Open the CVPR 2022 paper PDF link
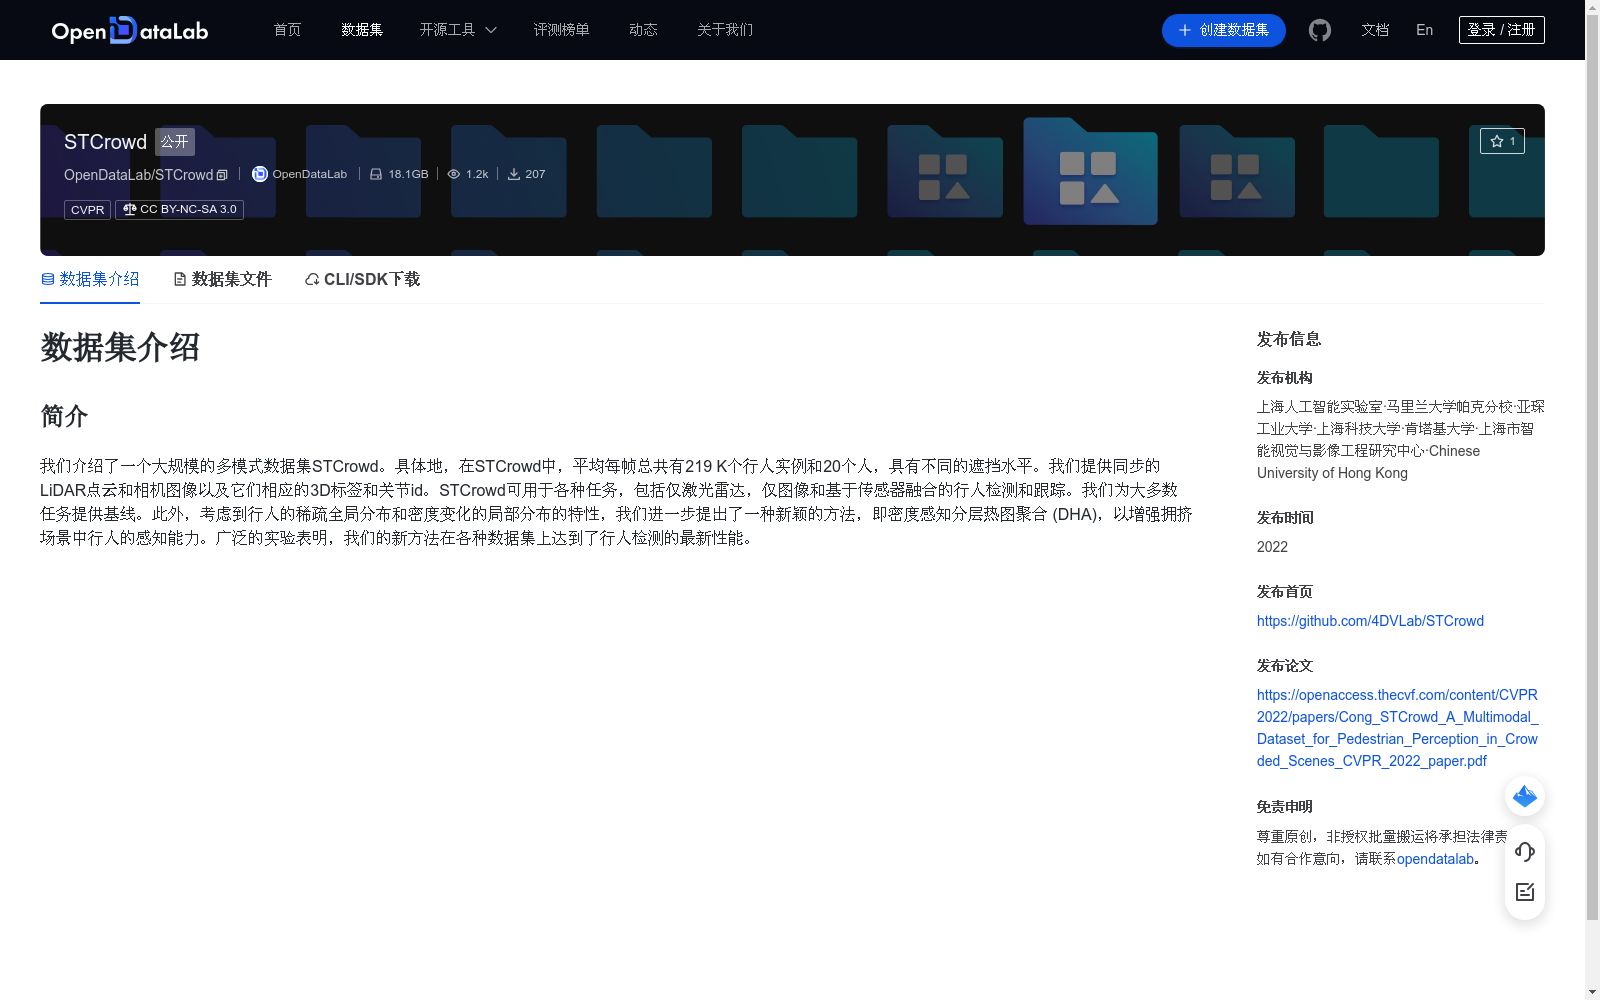This screenshot has height=1000, width=1600. (x=1398, y=728)
